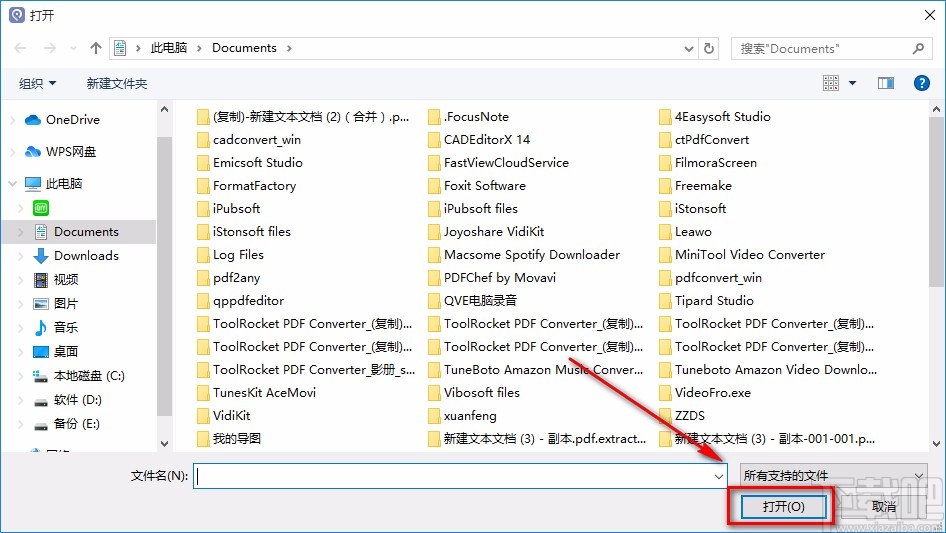Open view options dropdown arrow
The width and height of the screenshot is (946, 533).
[852, 83]
